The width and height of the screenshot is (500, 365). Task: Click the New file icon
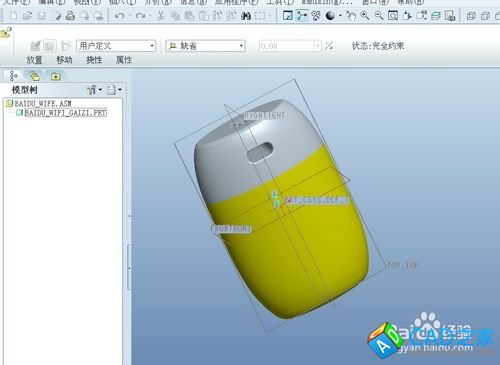coord(13,16)
